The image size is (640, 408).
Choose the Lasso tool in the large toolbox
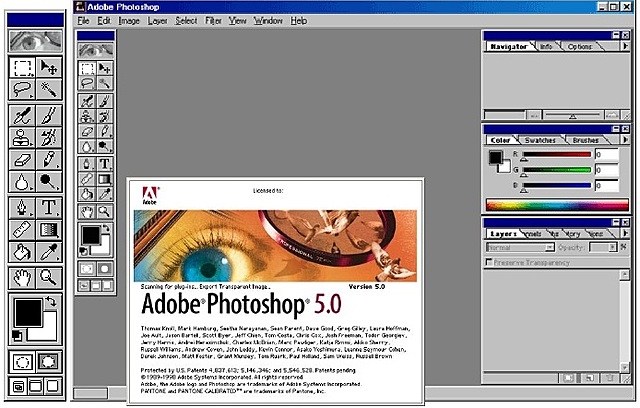pyautogui.click(x=22, y=89)
